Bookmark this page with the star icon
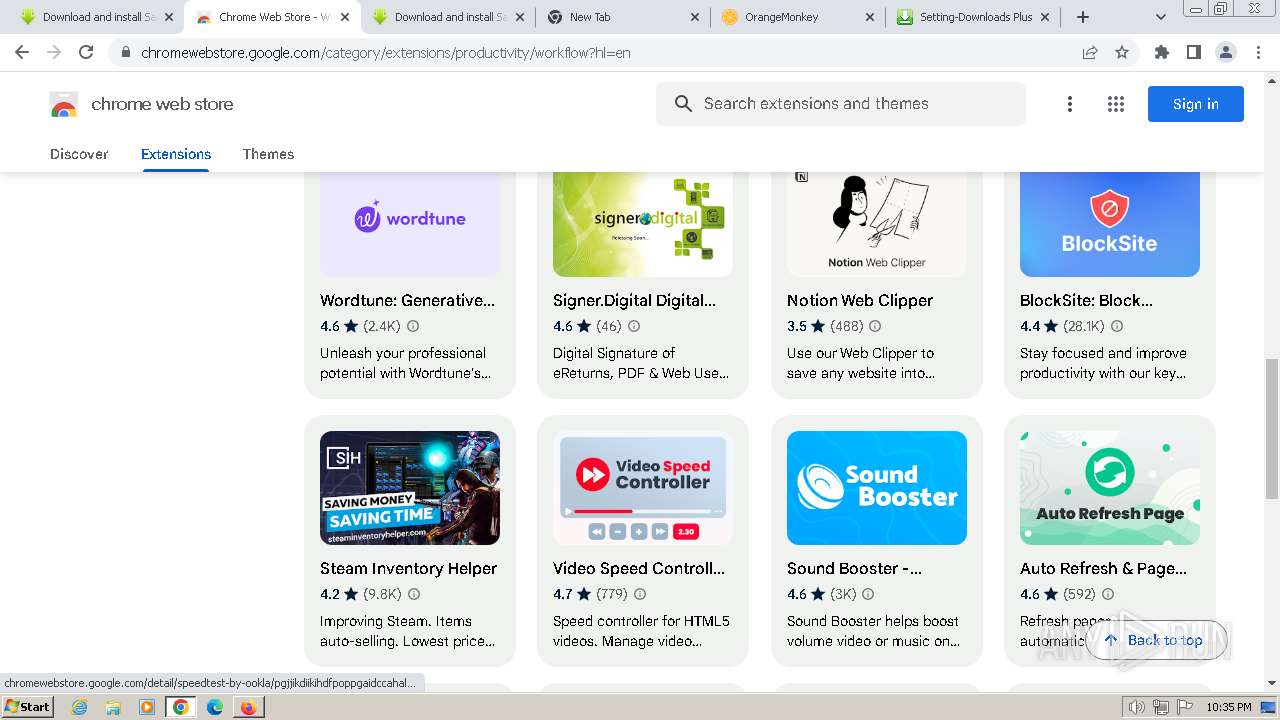 [1122, 52]
